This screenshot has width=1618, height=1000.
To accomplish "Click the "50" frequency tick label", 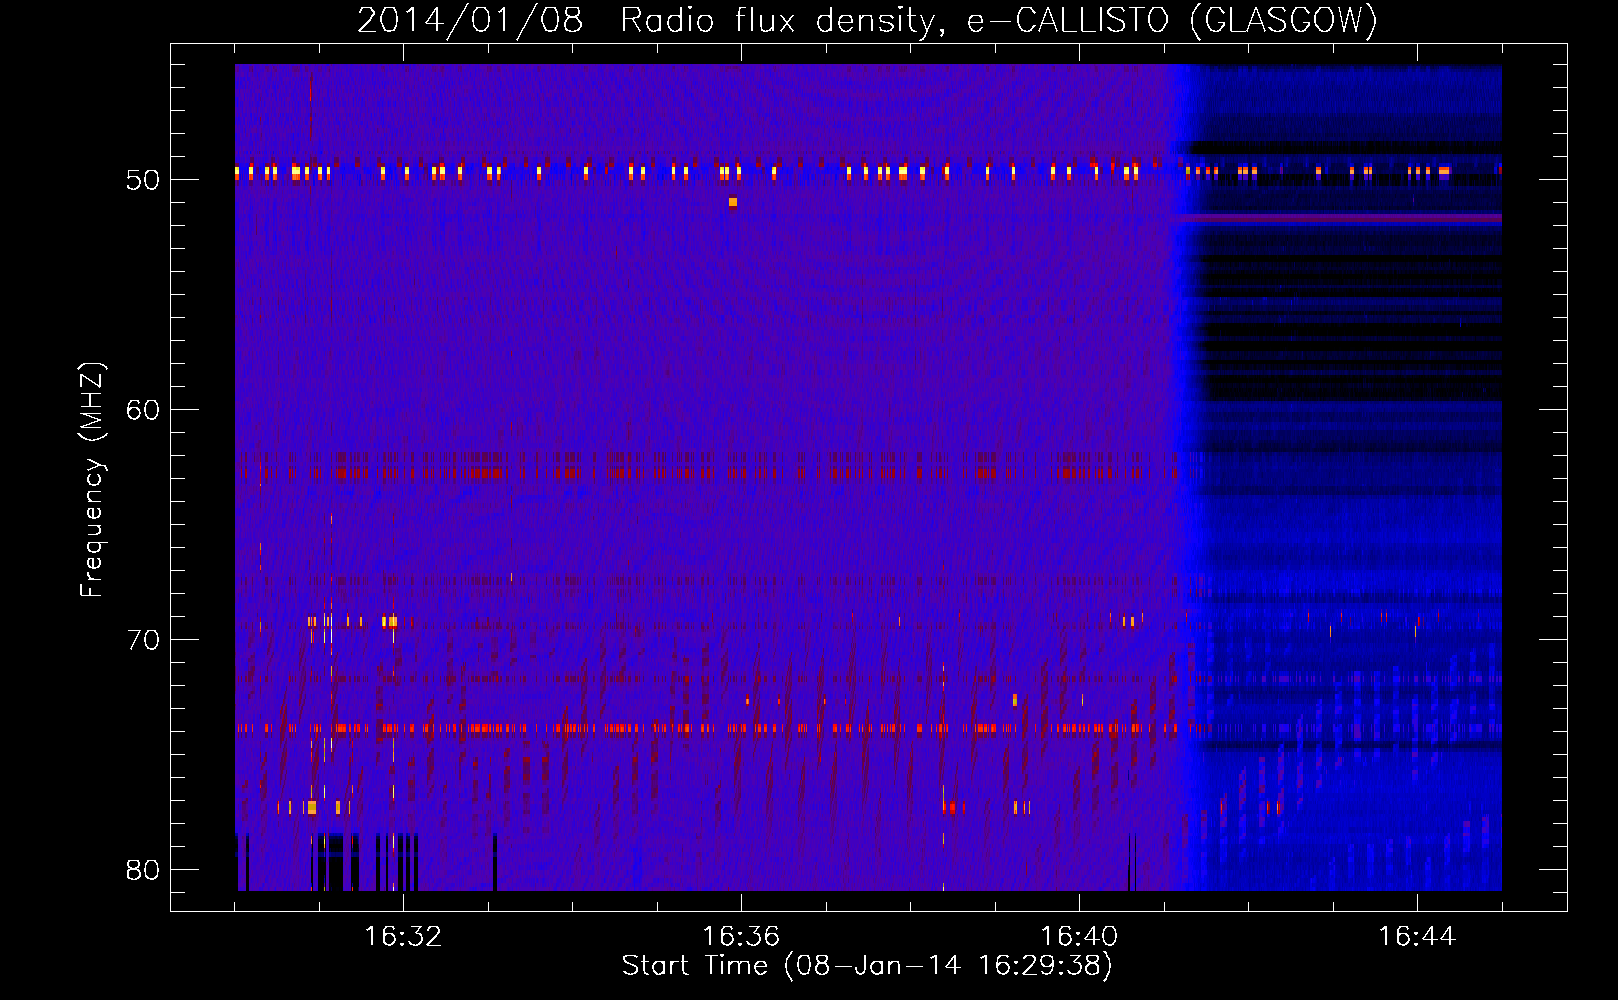I will 143,180.
